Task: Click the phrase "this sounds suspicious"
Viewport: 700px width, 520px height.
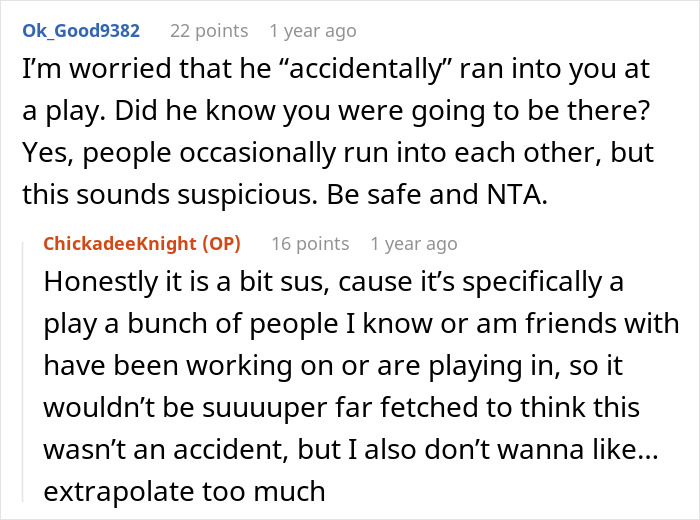Action: click(x=168, y=195)
